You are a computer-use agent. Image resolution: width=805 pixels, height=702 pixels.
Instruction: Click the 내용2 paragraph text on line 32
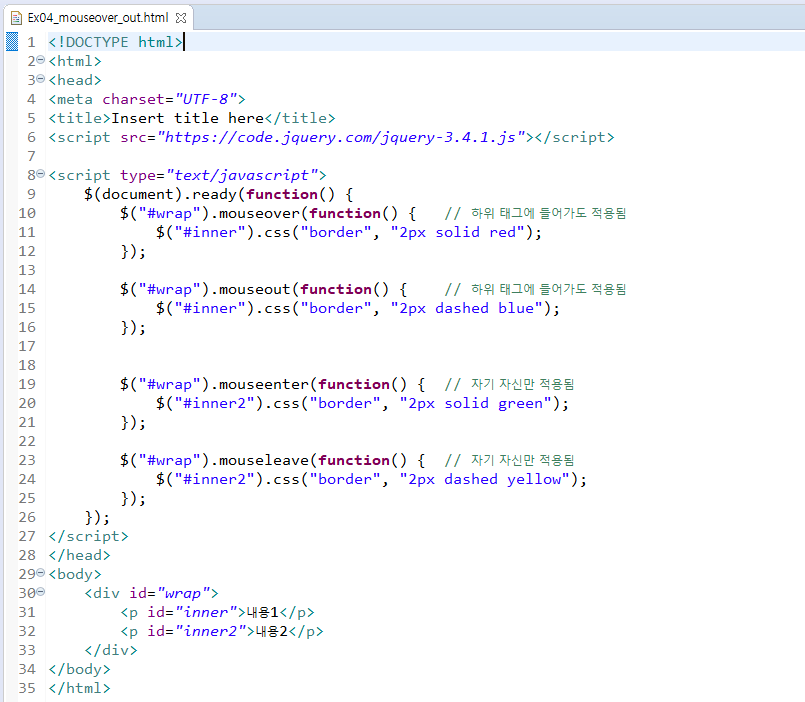(272, 631)
